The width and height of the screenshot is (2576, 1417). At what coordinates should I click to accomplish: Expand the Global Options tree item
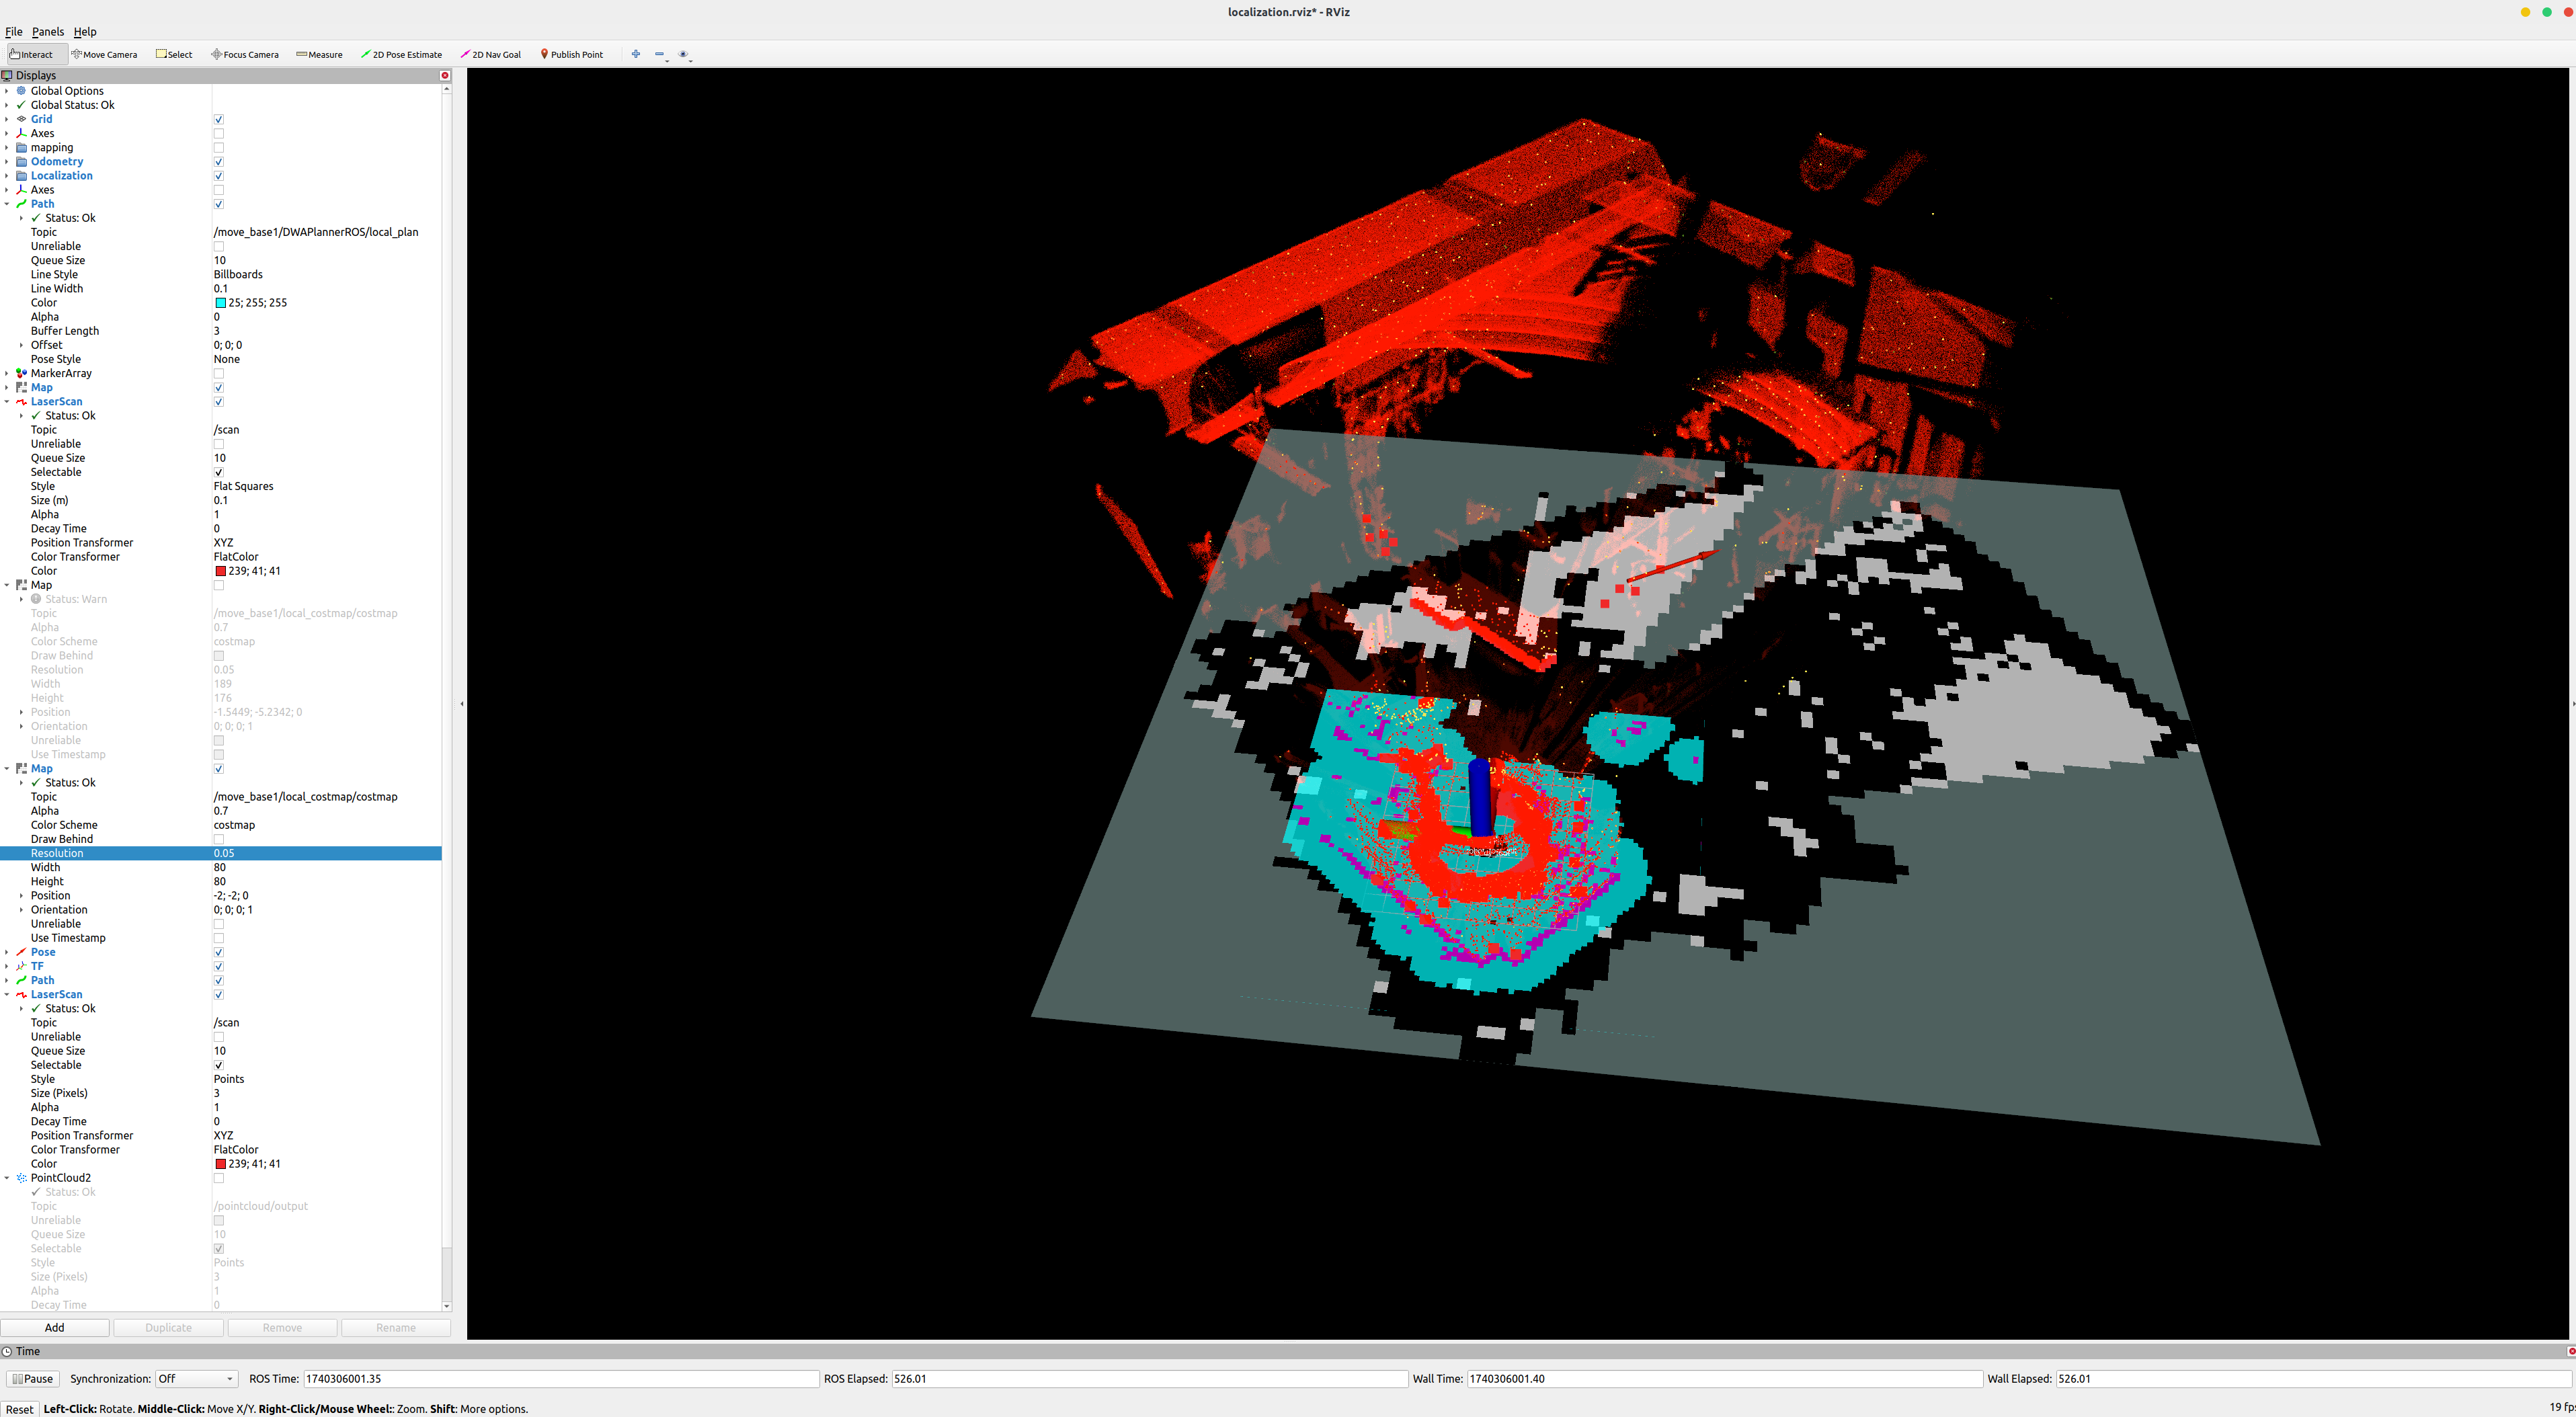pyautogui.click(x=7, y=91)
